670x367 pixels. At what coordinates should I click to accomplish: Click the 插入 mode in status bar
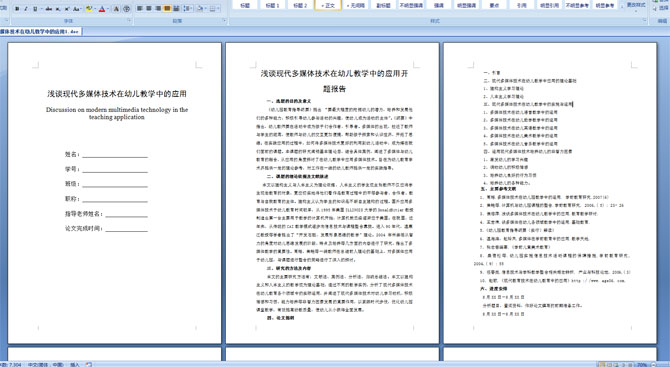tap(75, 364)
